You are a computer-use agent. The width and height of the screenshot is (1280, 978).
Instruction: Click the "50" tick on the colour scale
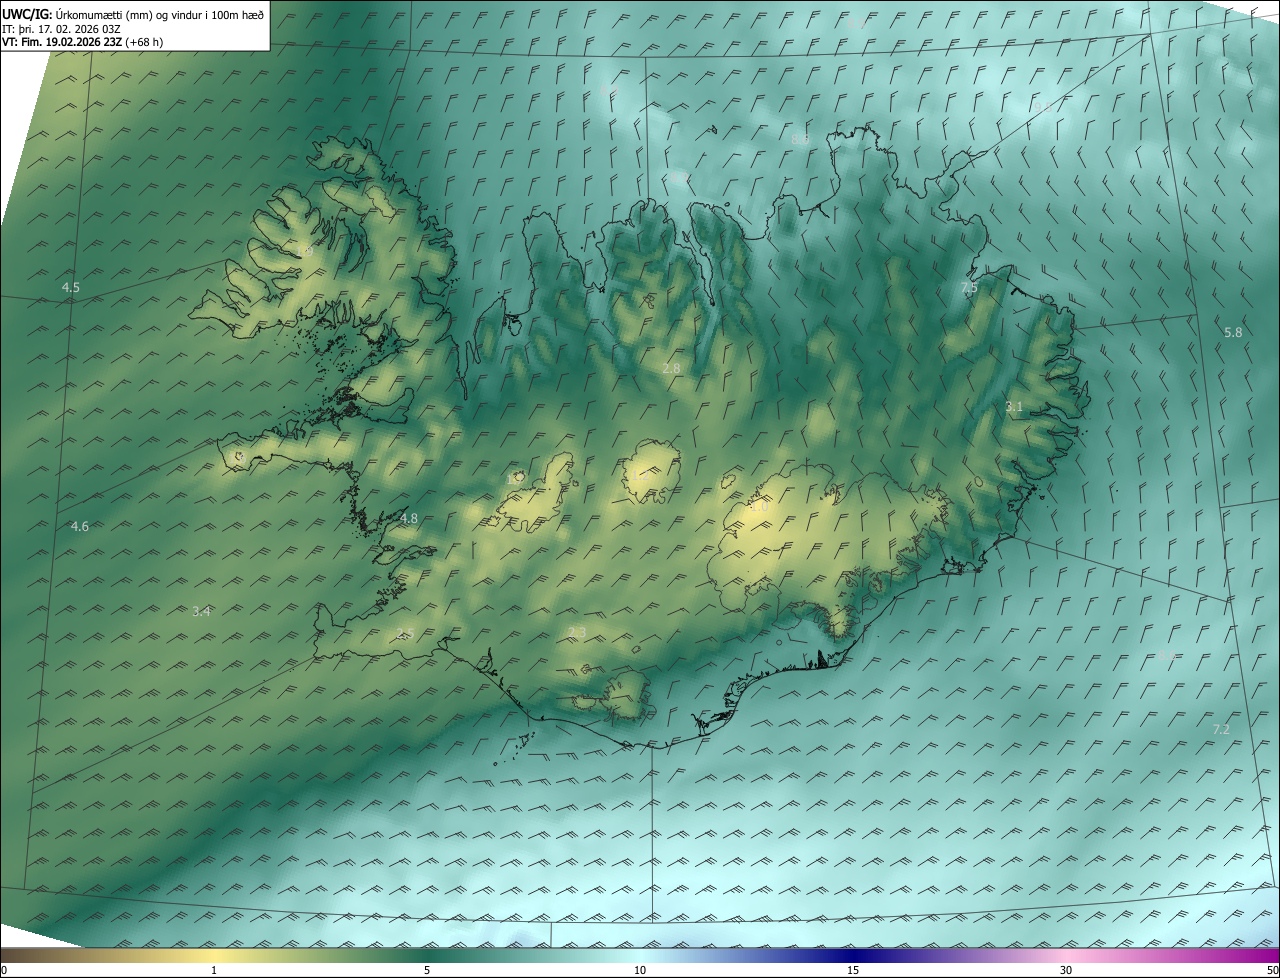(x=1272, y=970)
